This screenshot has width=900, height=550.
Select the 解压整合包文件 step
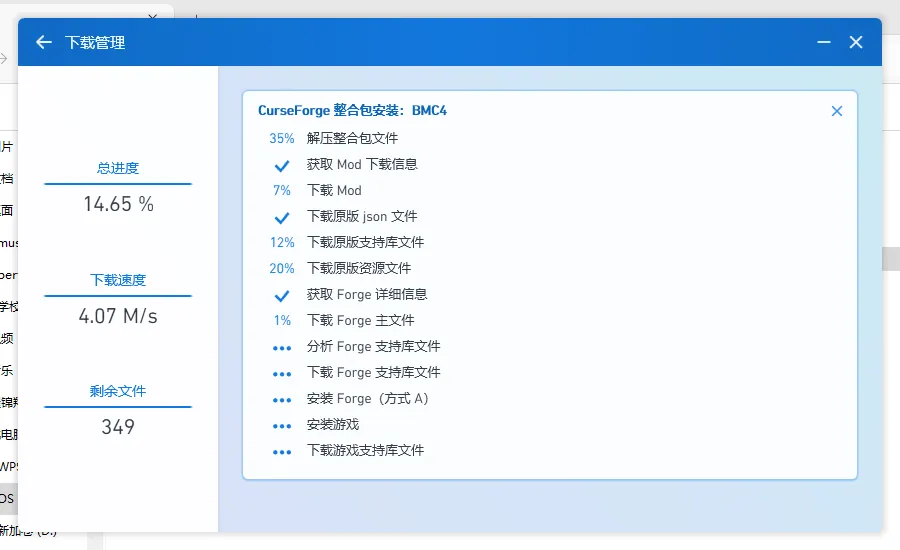point(352,138)
